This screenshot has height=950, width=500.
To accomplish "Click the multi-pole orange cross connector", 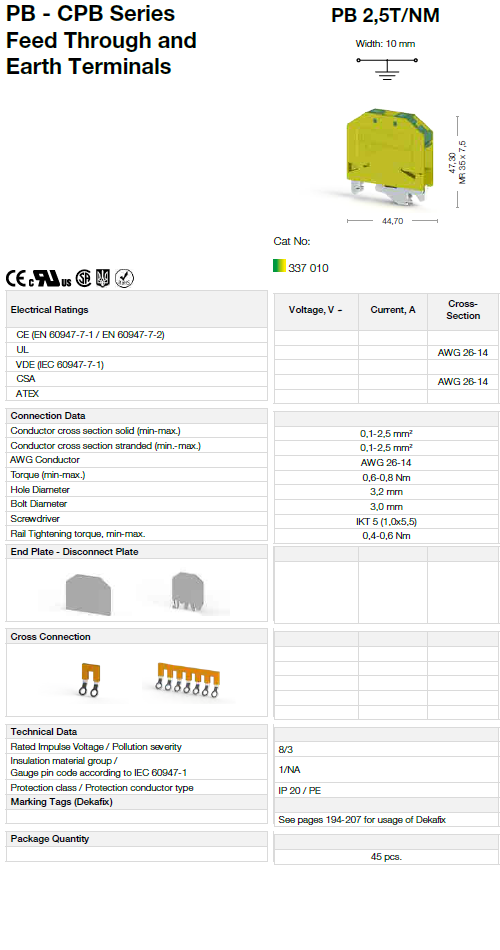I will (188, 679).
